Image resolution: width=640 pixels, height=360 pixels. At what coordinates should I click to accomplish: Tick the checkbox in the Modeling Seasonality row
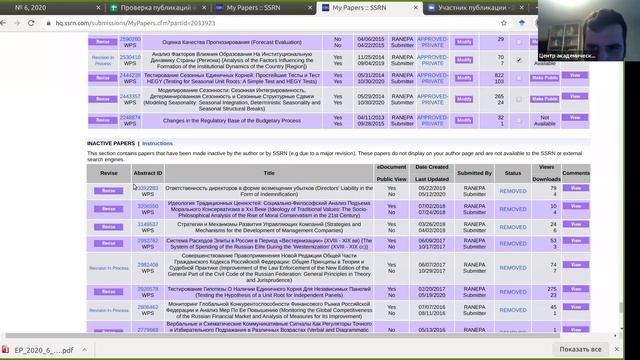pos(519,99)
